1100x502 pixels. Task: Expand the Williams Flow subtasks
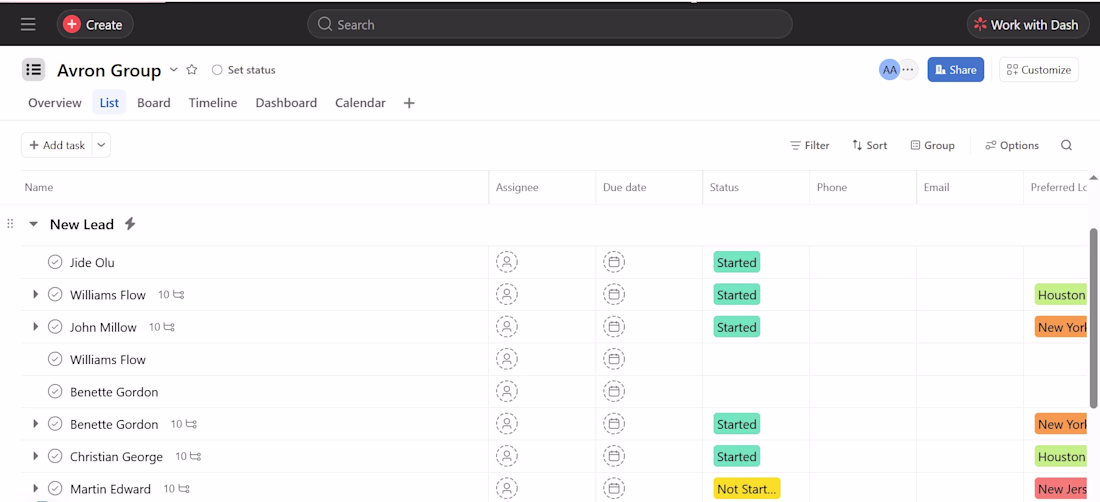[x=35, y=294]
